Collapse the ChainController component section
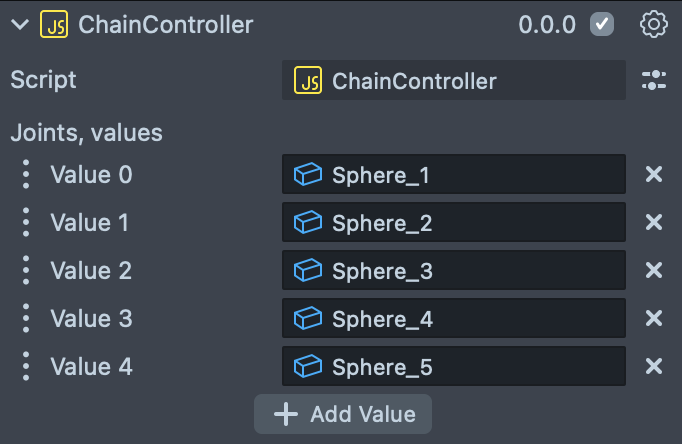The height and width of the screenshot is (444, 682). [19, 25]
